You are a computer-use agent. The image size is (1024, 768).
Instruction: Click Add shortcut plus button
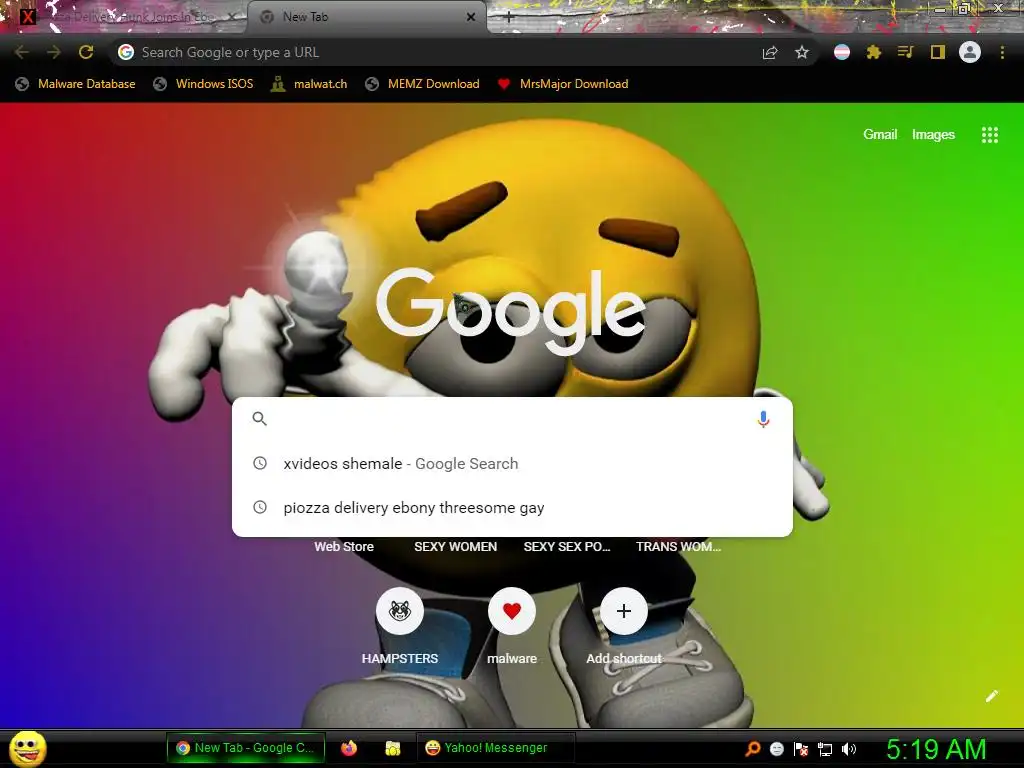click(624, 611)
